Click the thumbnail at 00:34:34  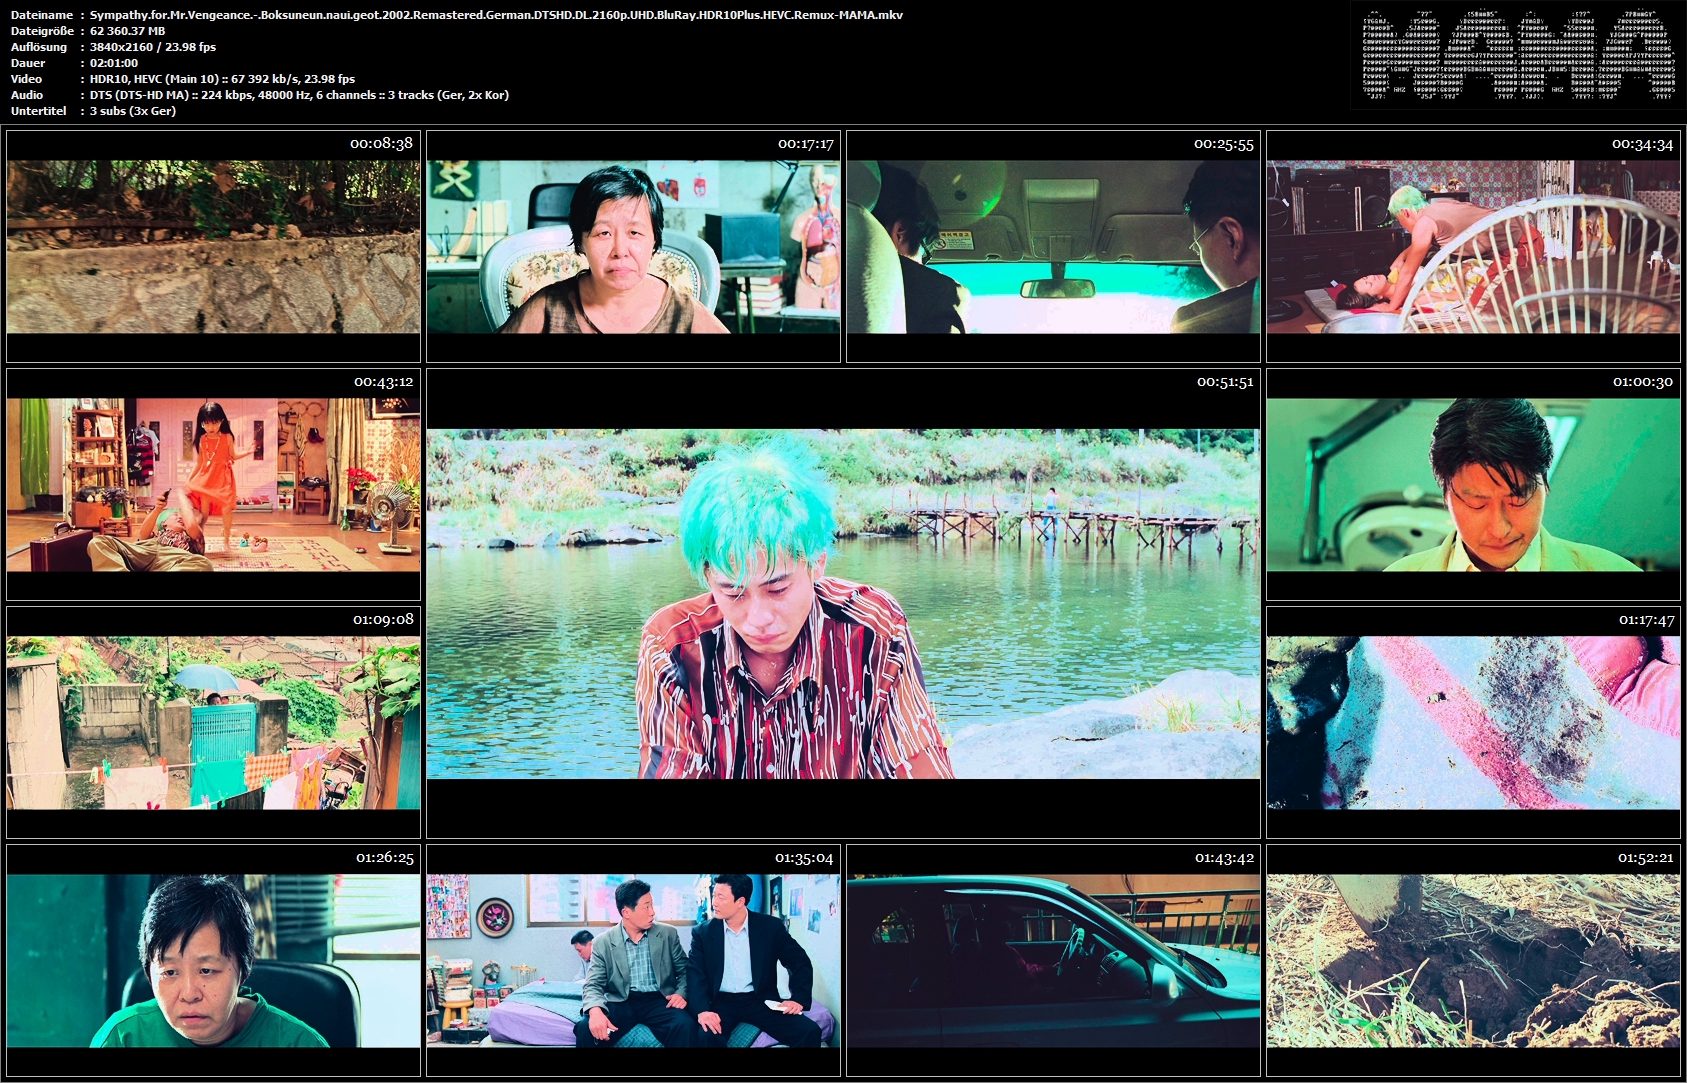1473,246
